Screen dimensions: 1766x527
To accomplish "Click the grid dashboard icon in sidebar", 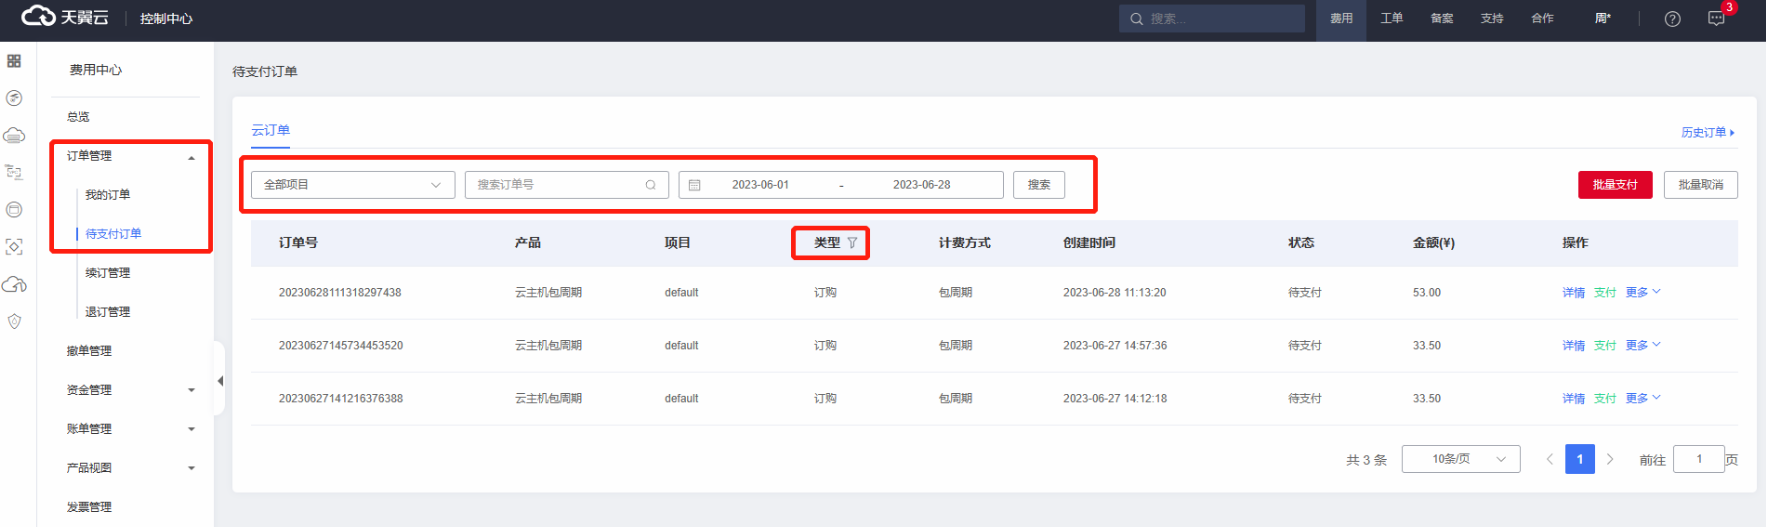I will click(x=14, y=61).
